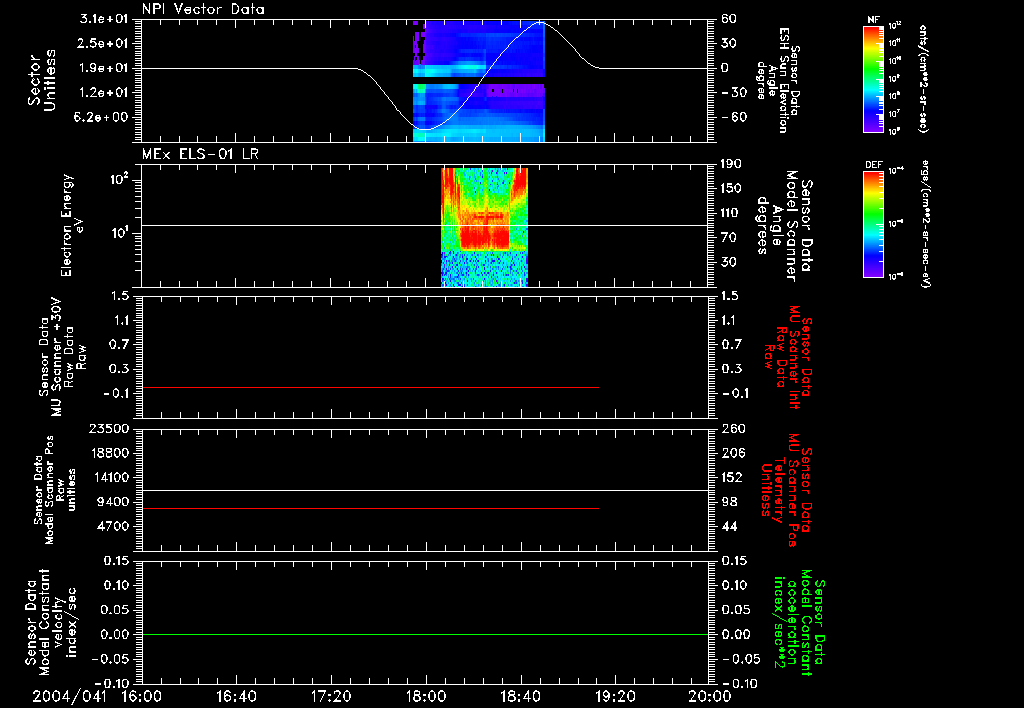Image resolution: width=1024 pixels, height=708 pixels.
Task: Click the white Model Scanner Pos line
Action: [x=425, y=490]
